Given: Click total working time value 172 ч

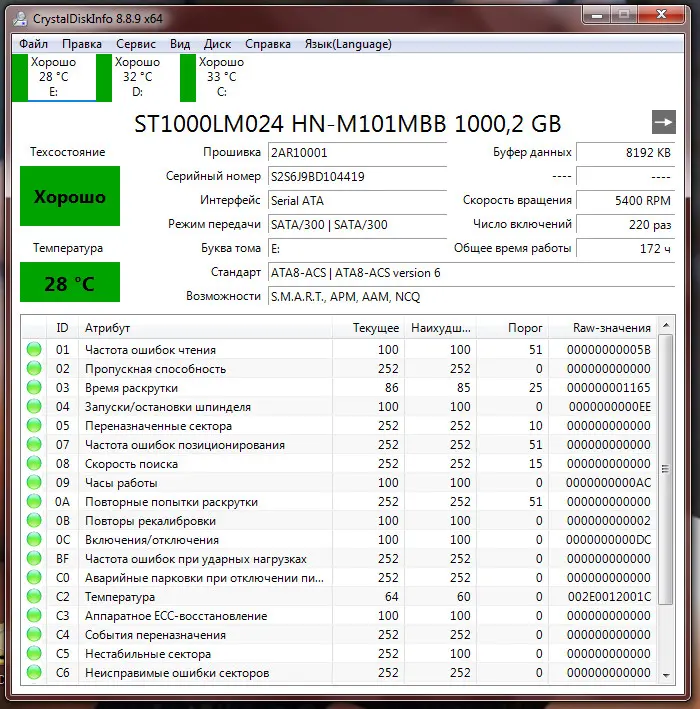Looking at the screenshot, I should click(x=625, y=248).
